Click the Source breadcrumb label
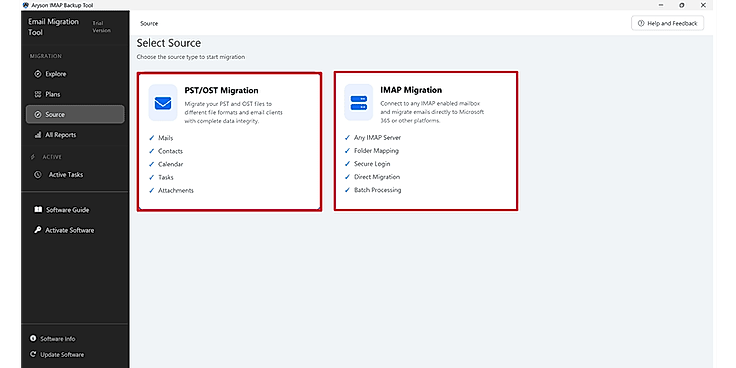 (x=149, y=23)
